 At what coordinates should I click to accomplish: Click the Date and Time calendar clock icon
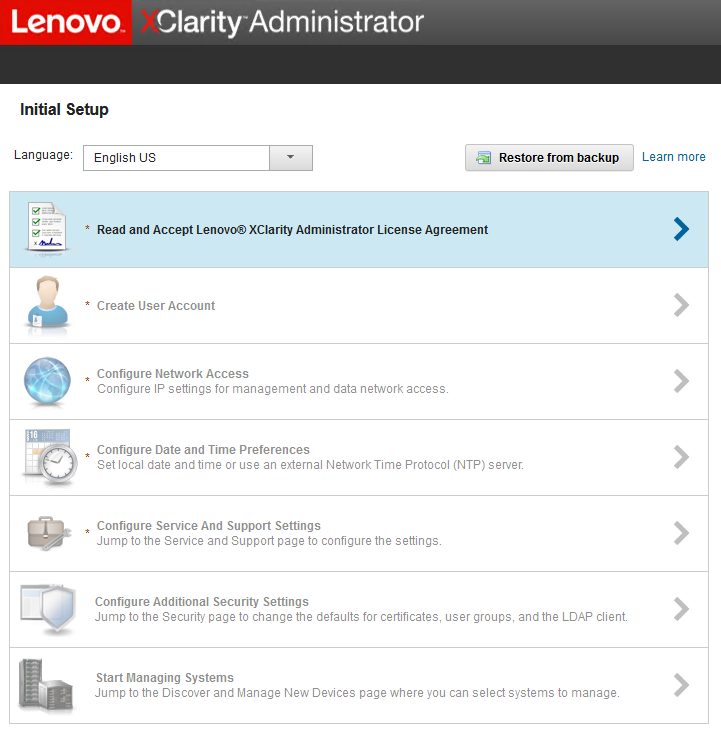[50, 457]
